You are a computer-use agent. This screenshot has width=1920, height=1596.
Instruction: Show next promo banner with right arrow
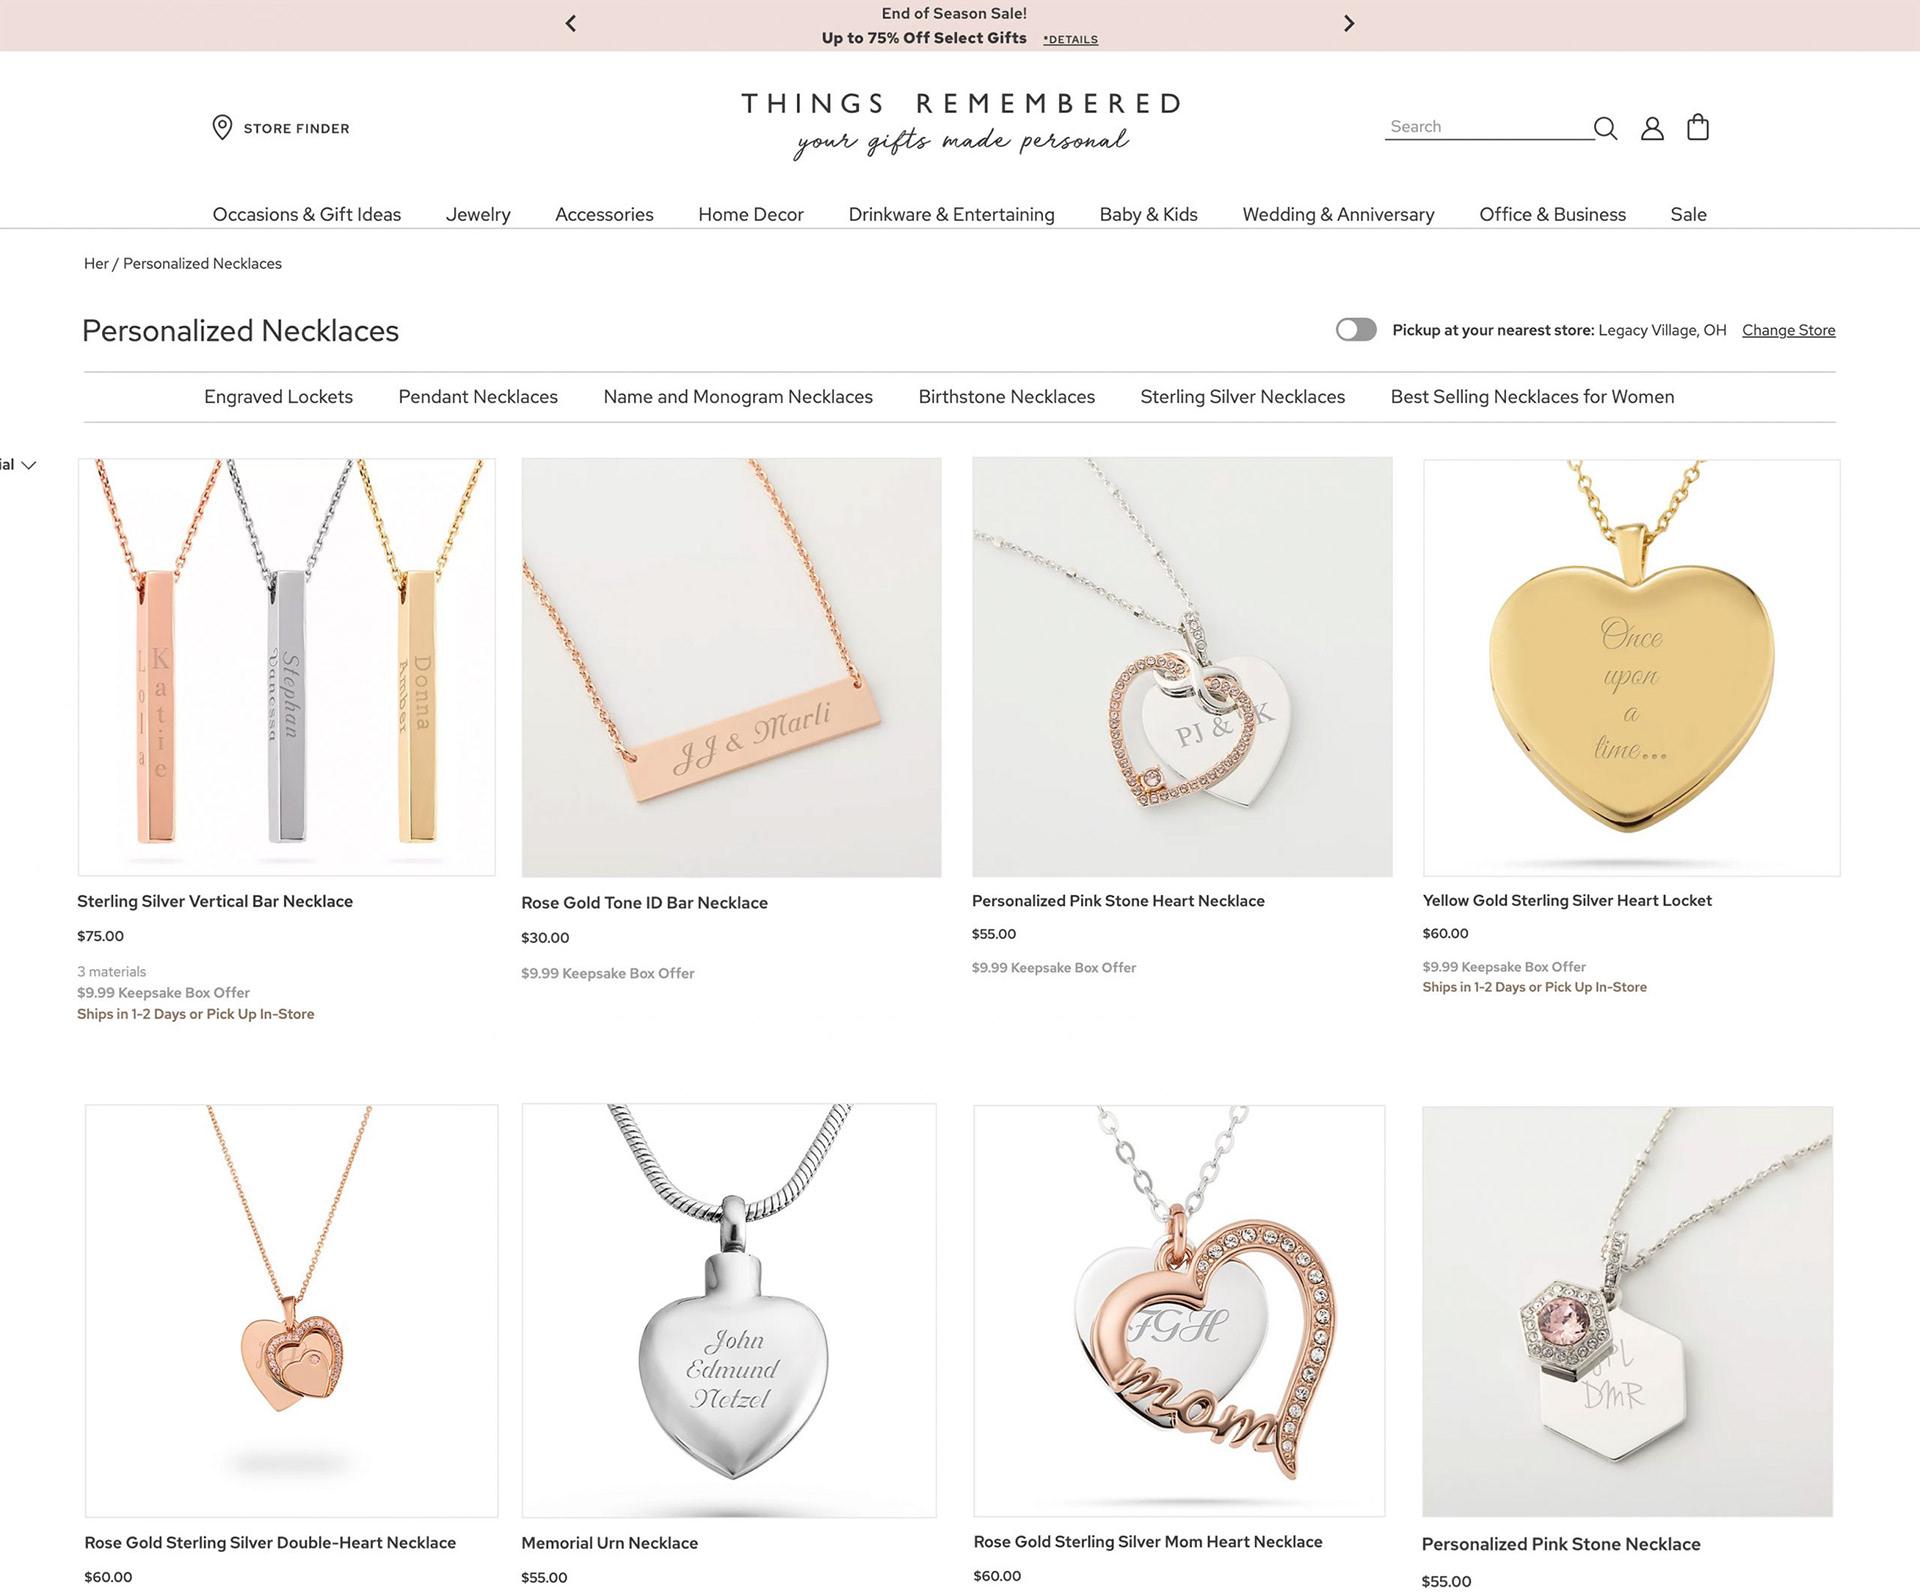[1349, 23]
